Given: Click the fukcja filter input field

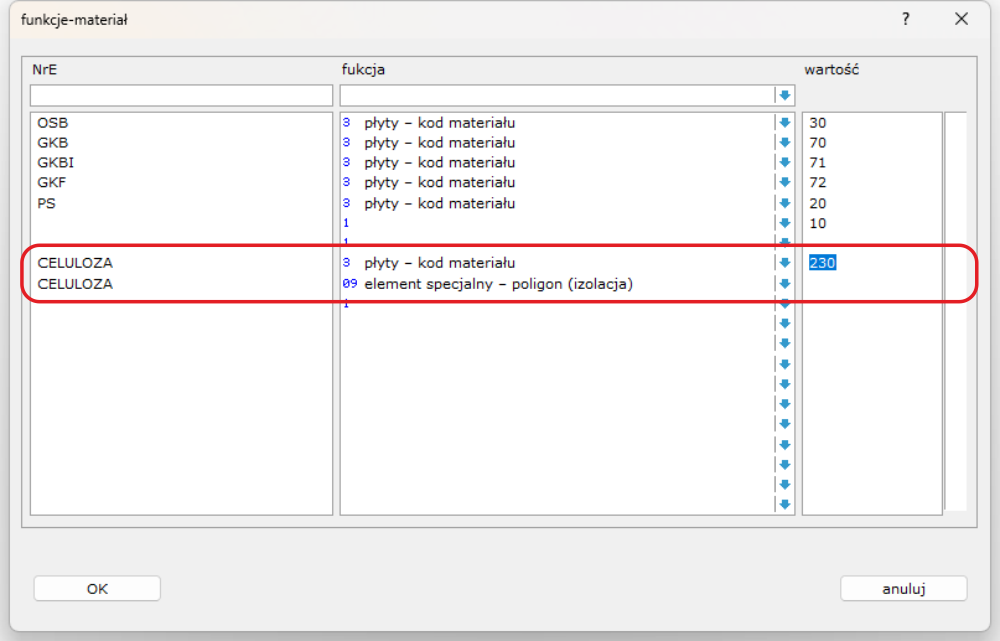Looking at the screenshot, I should 557,95.
